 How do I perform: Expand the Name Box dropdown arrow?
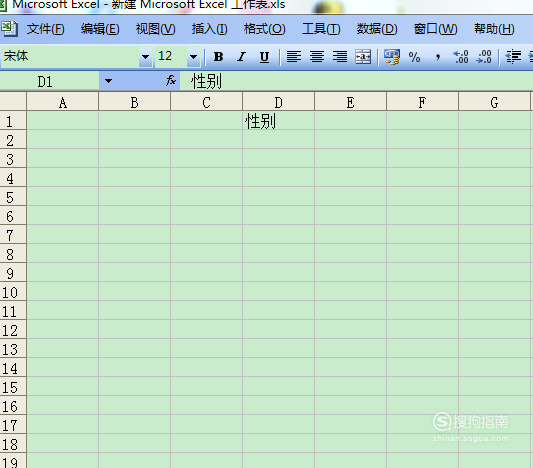coord(108,81)
